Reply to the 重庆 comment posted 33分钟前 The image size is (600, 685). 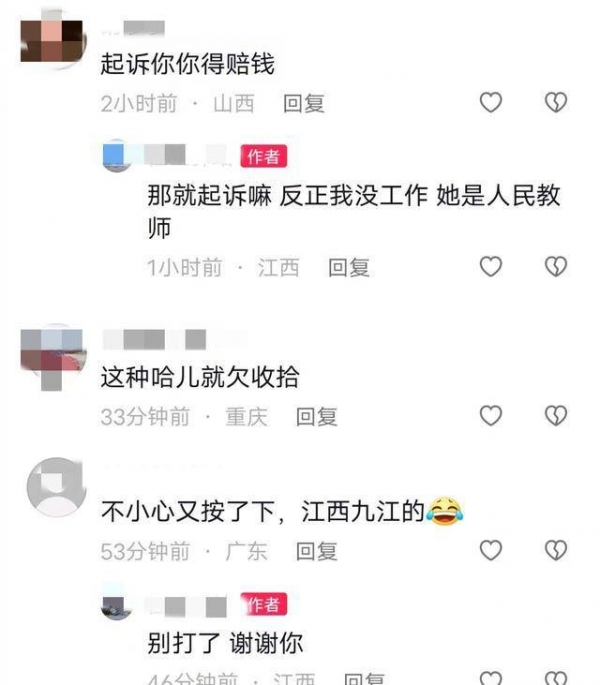(316, 416)
